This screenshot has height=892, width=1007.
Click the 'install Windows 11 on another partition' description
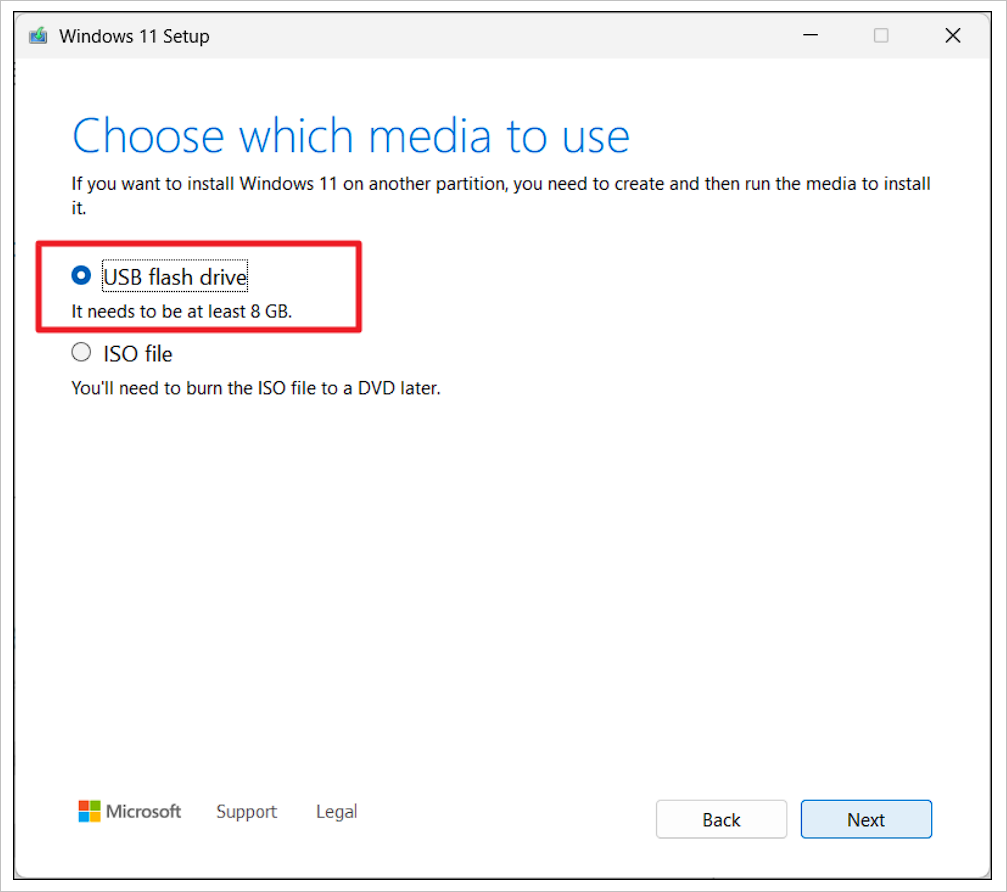(x=501, y=195)
